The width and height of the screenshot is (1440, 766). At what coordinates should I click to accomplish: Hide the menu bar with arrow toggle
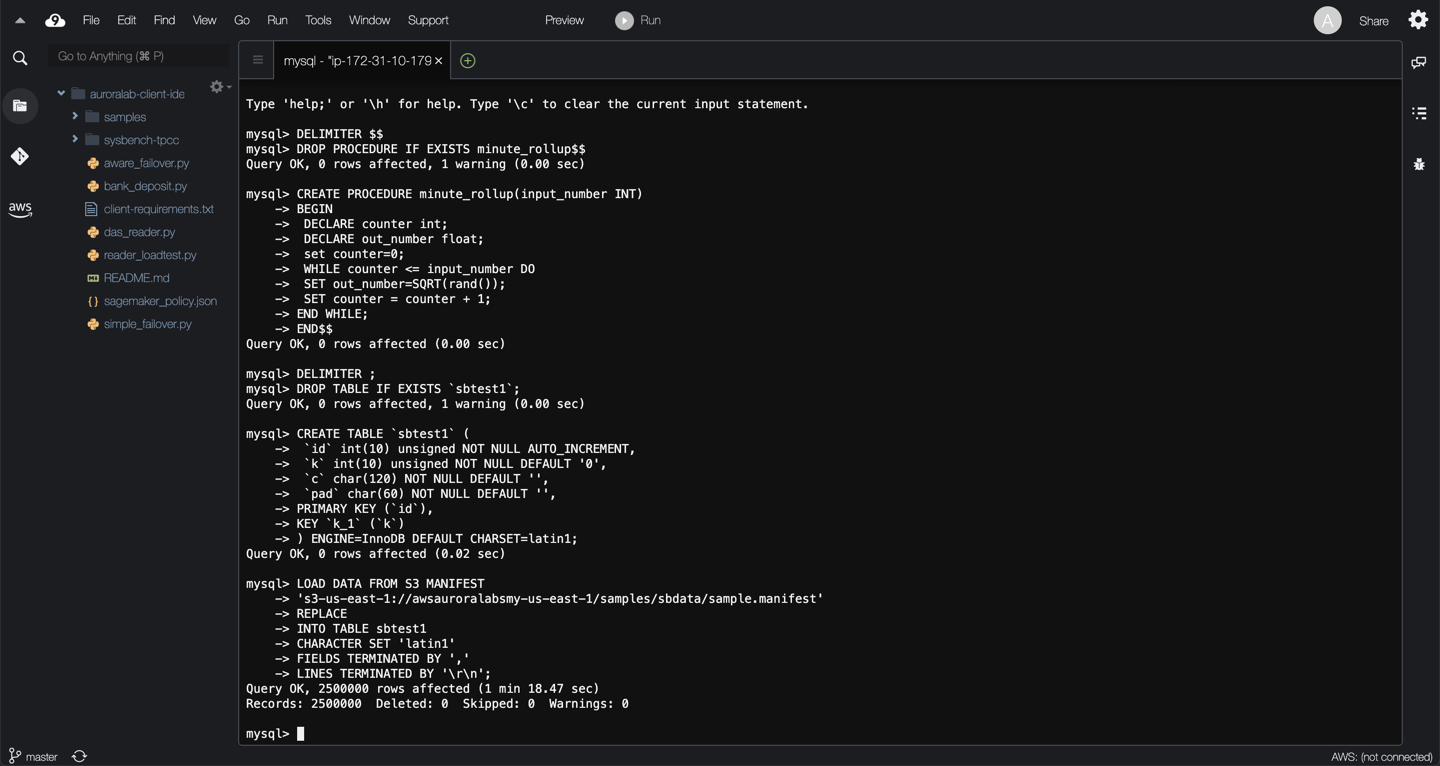click(x=20, y=20)
